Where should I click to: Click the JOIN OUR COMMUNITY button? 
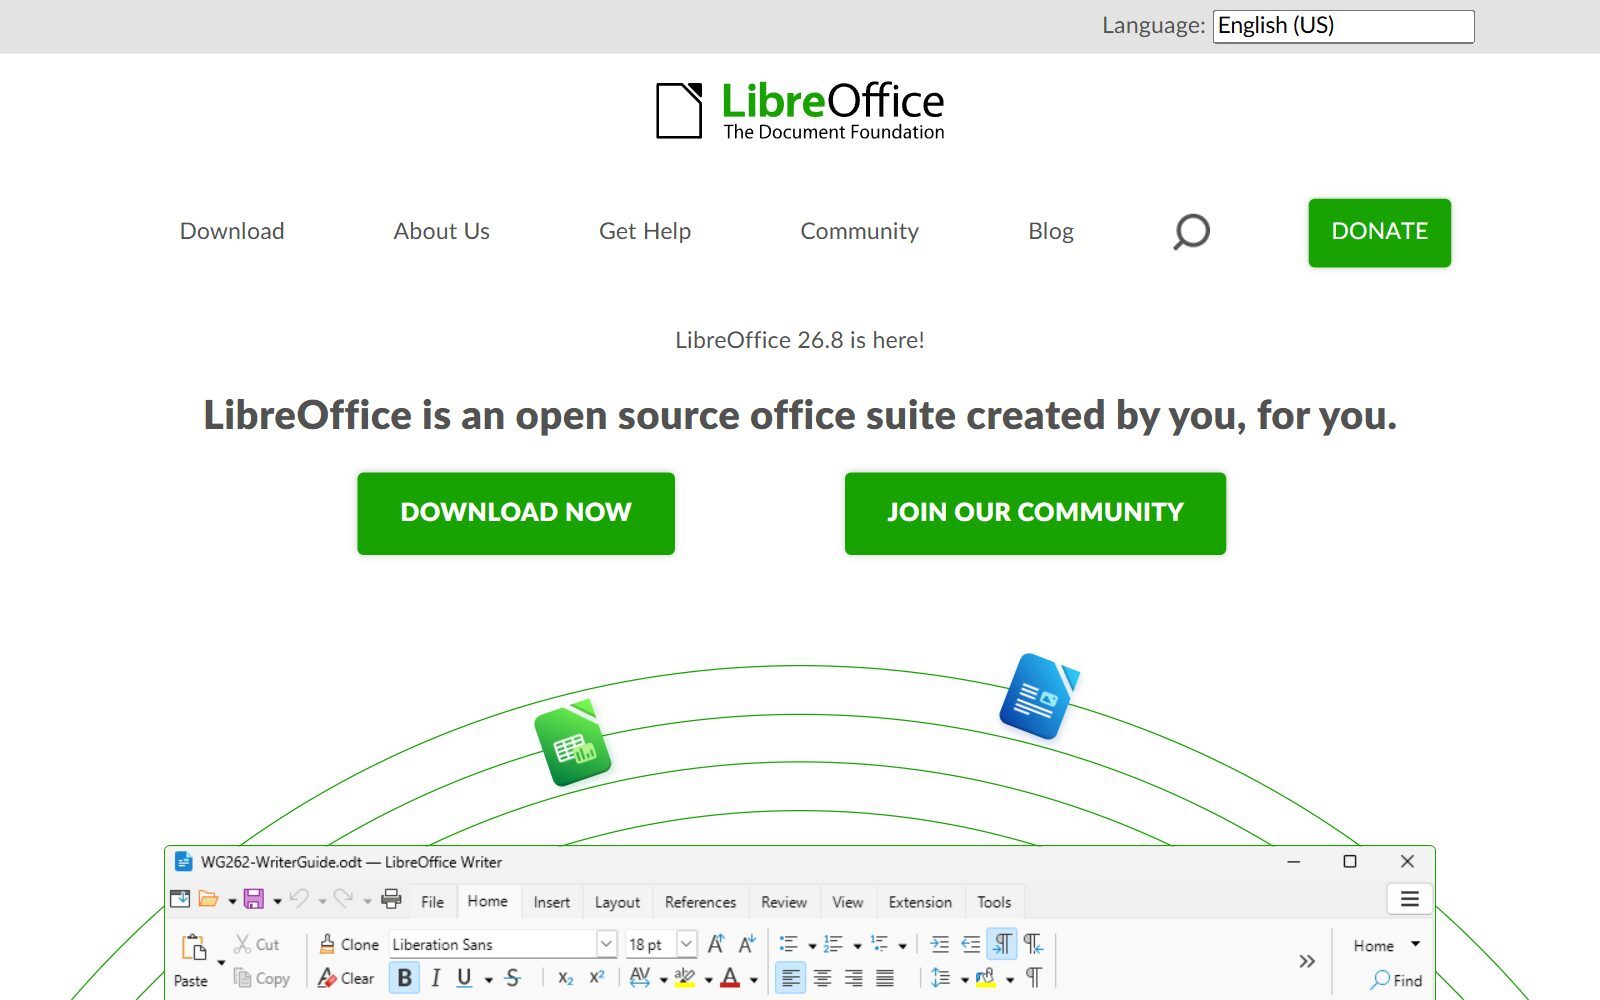[x=1035, y=513]
